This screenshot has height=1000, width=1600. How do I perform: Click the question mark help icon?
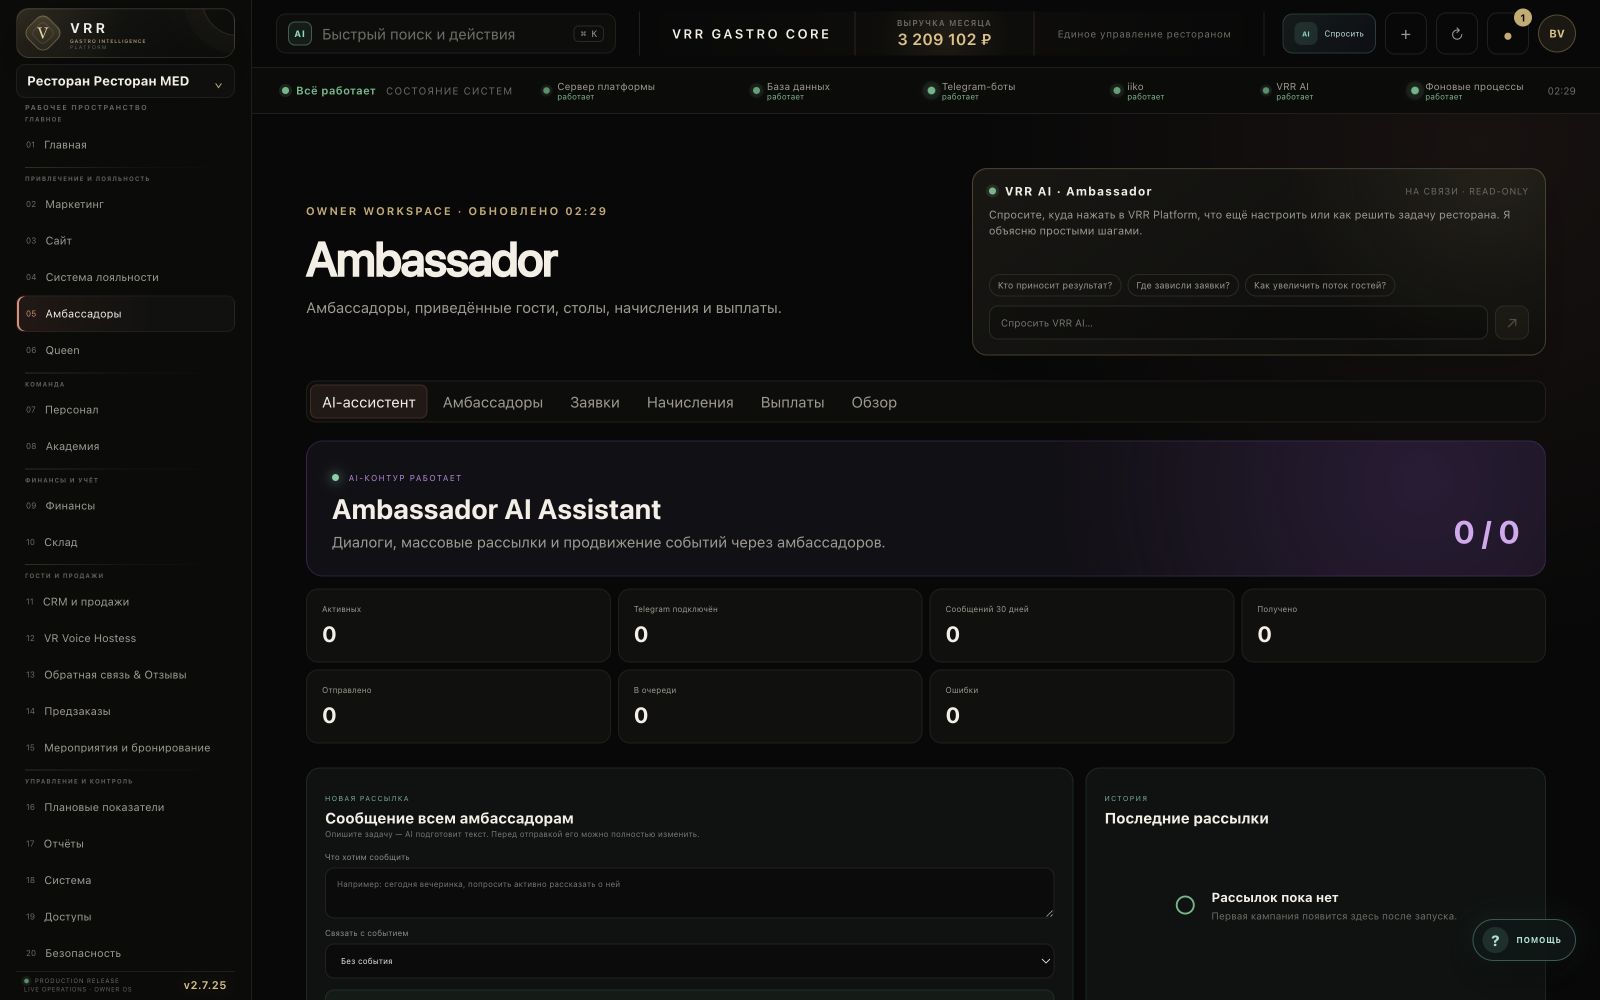pyautogui.click(x=1495, y=940)
